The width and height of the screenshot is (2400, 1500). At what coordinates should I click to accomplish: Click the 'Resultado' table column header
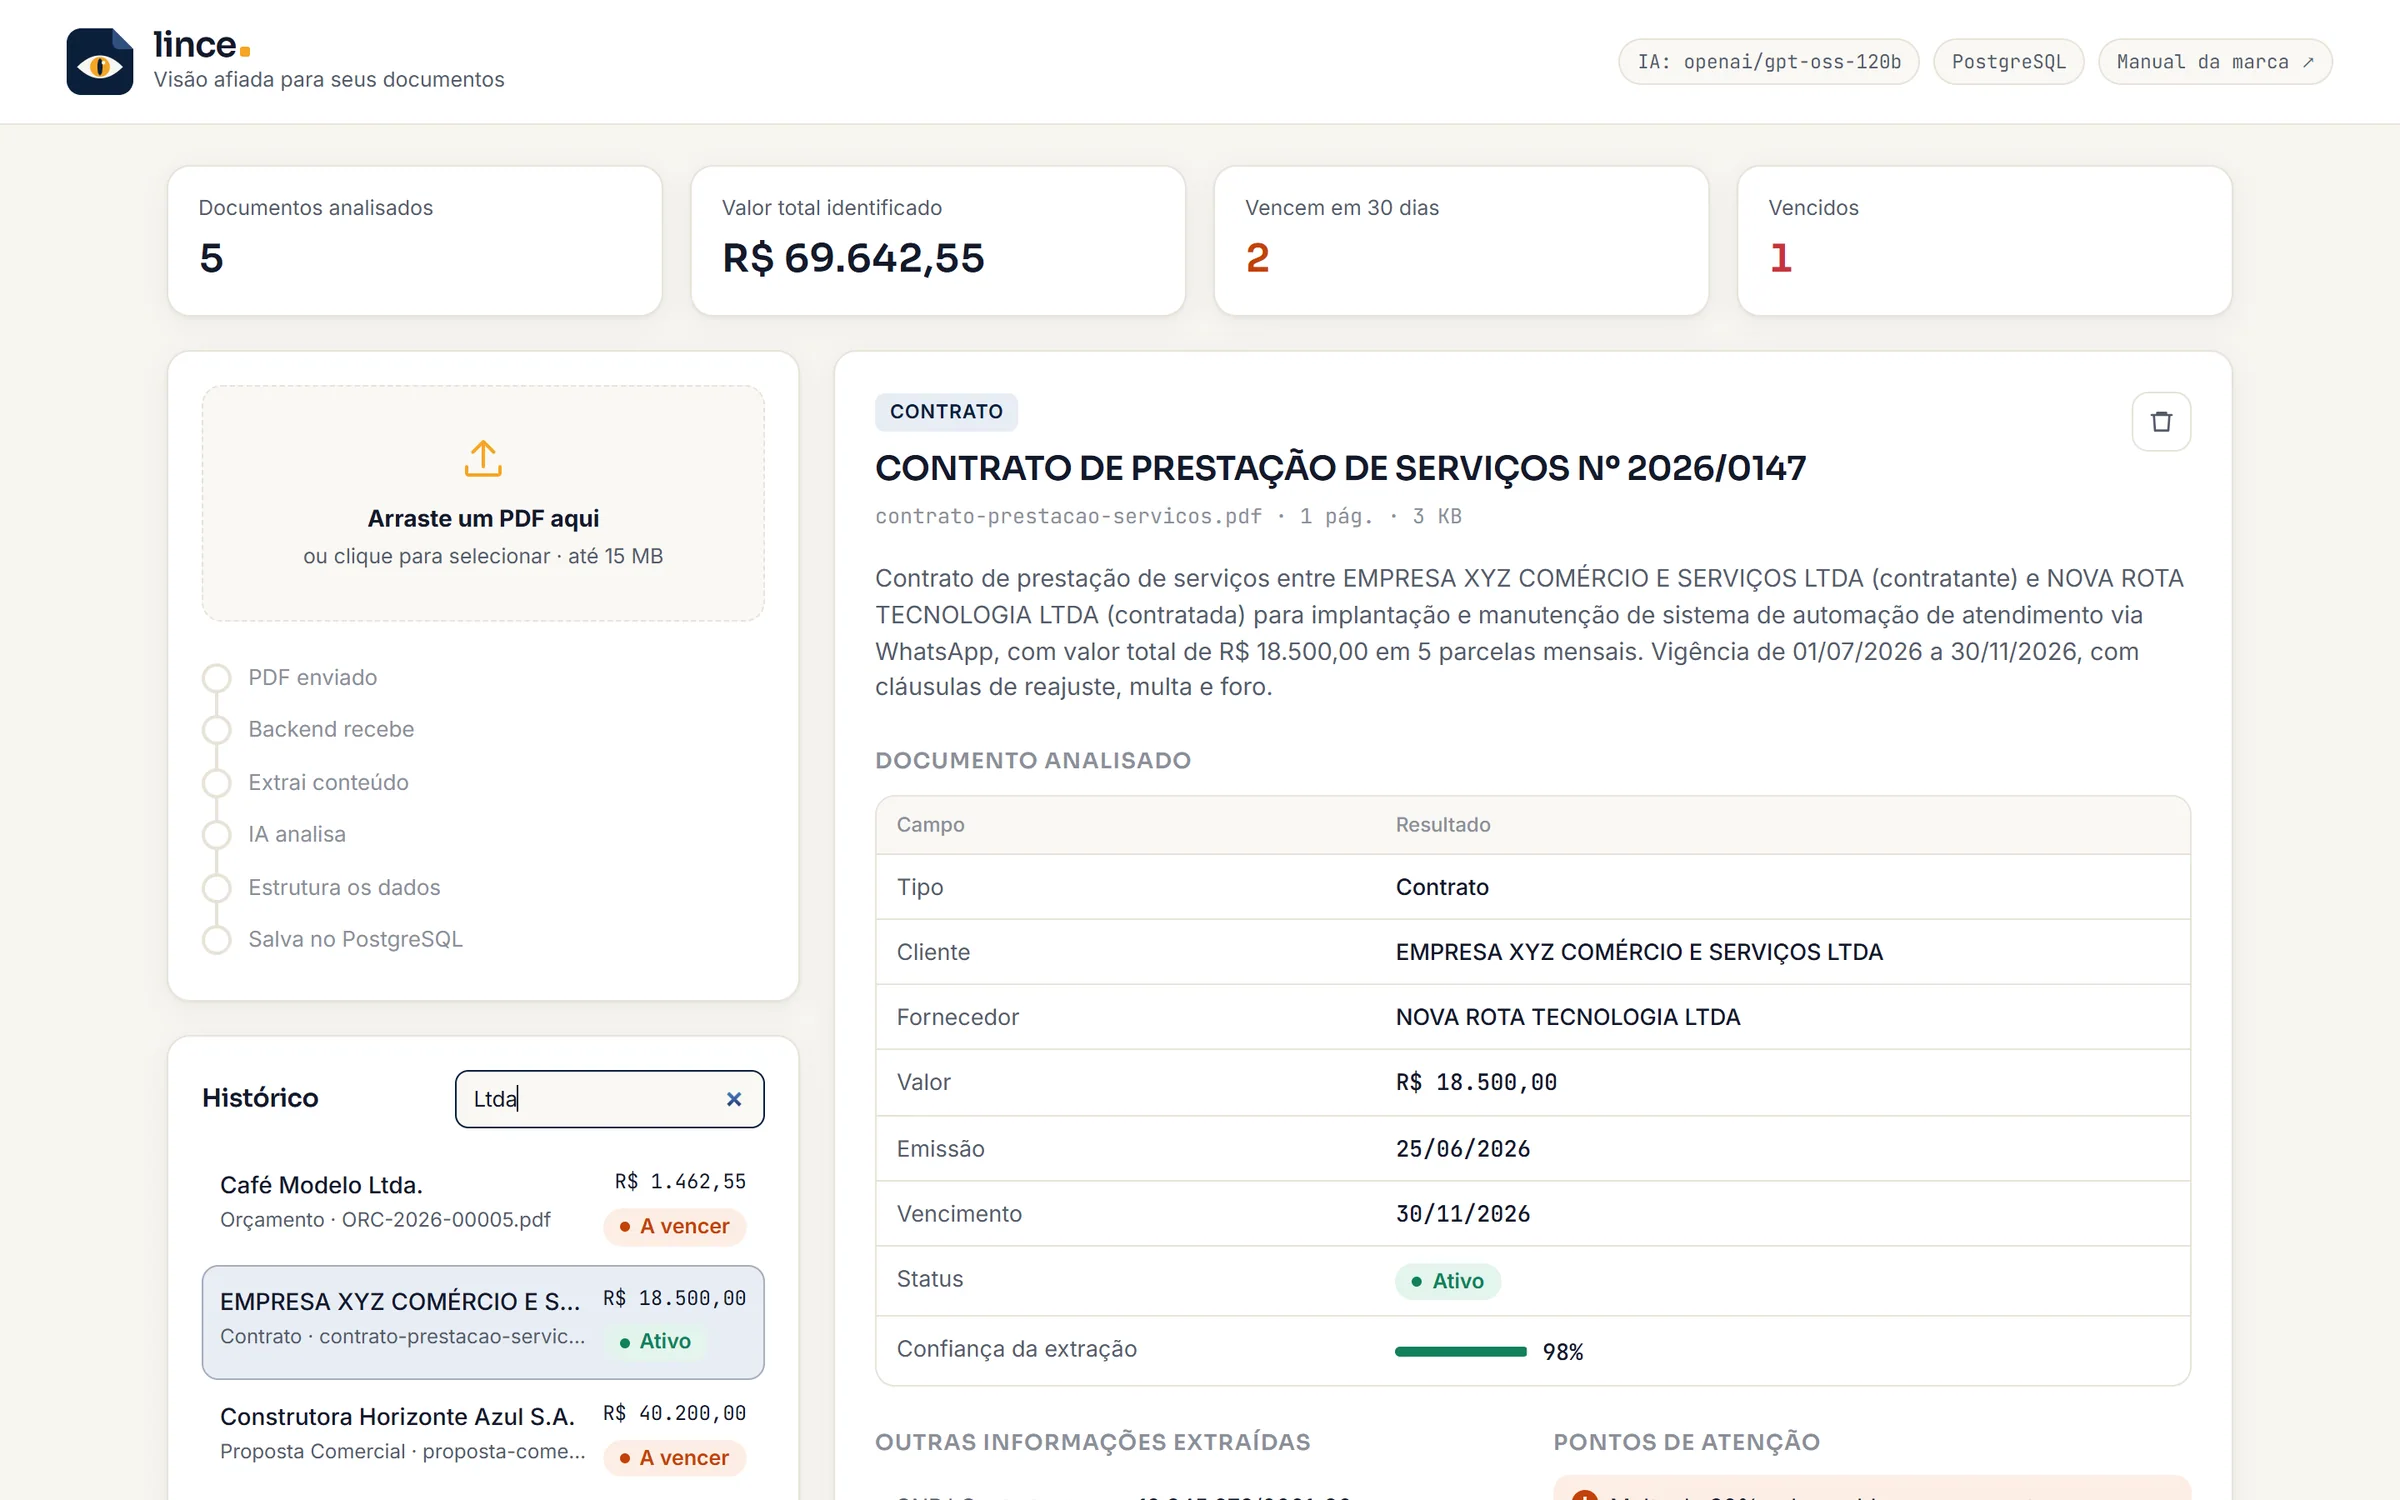(1443, 825)
